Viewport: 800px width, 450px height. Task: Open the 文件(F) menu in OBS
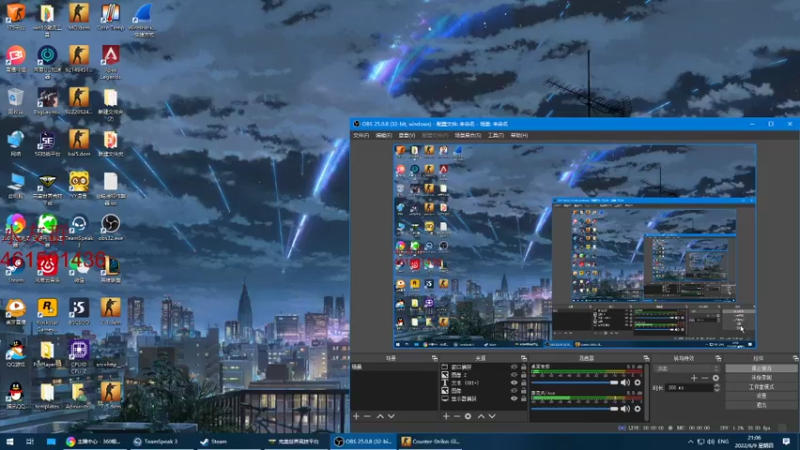tap(361, 136)
